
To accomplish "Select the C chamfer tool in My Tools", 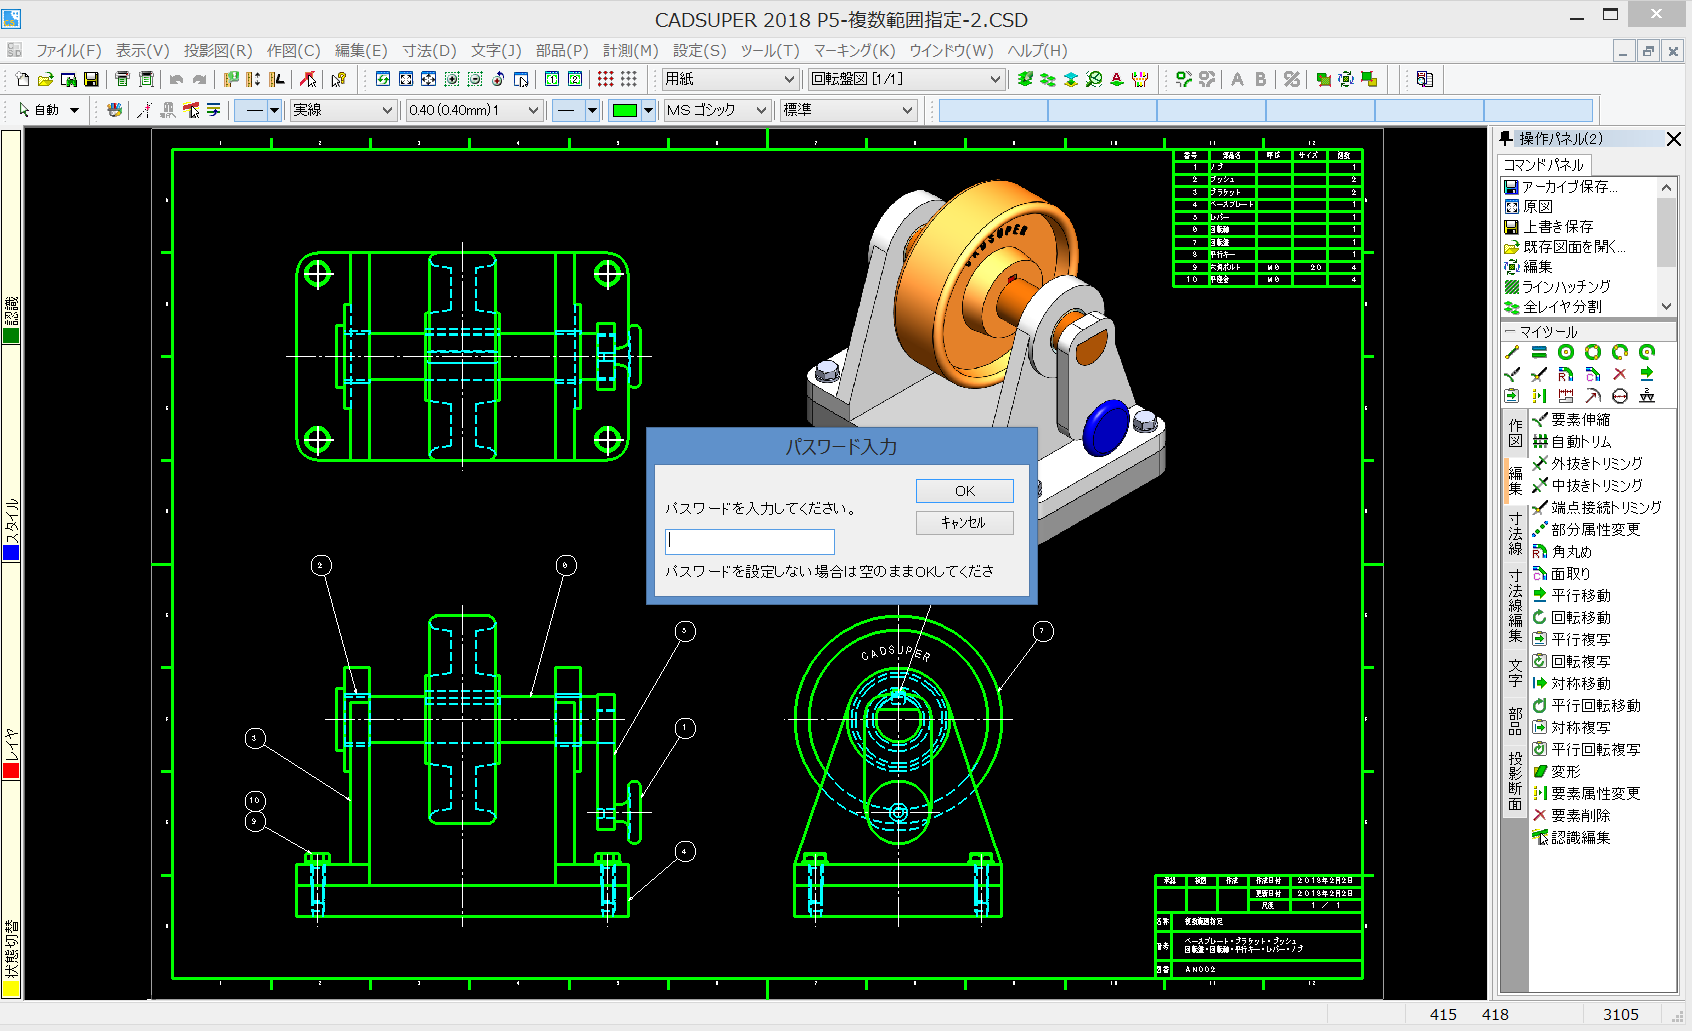I will click(1593, 374).
